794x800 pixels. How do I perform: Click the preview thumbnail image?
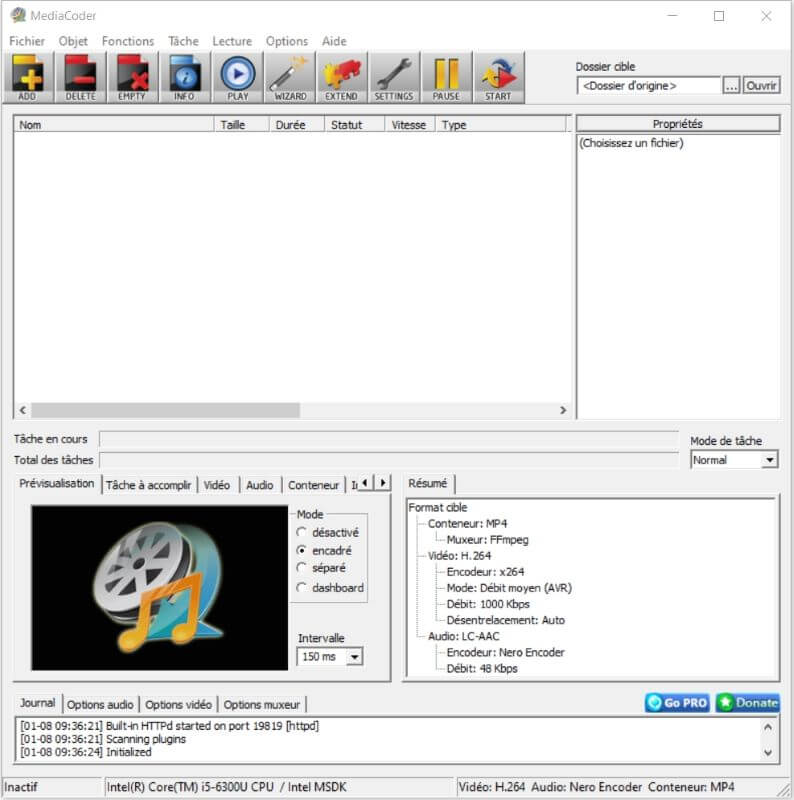point(160,588)
